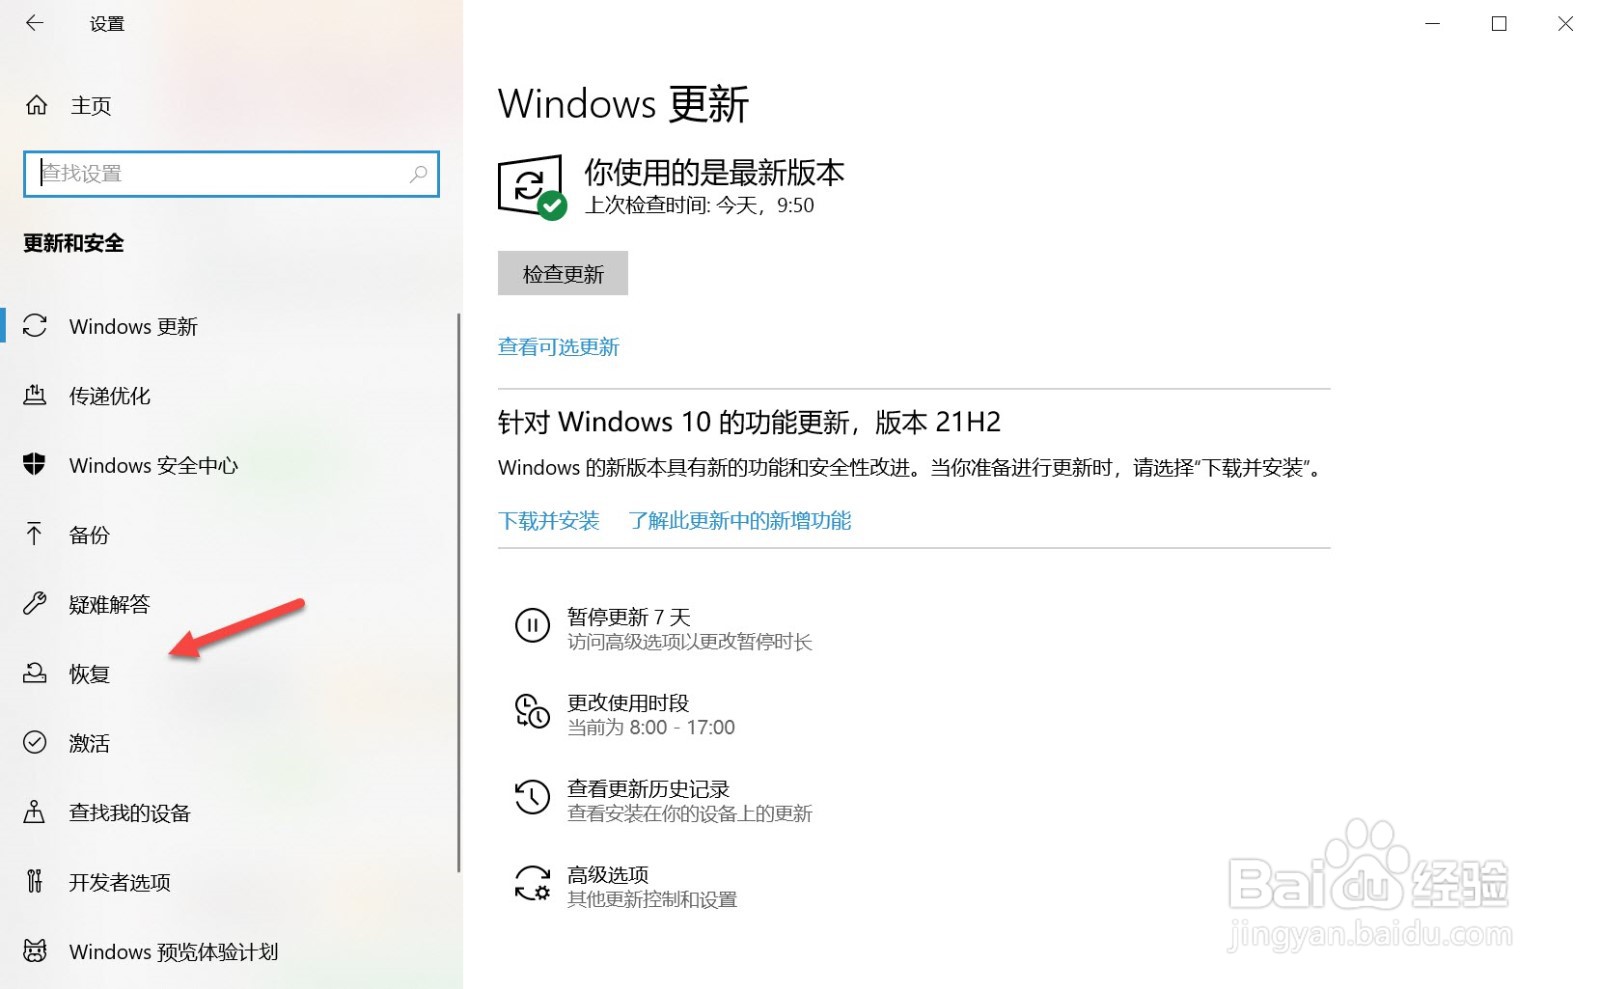Click 其他更新控制和设置 text
This screenshot has height=989, width=1600.
click(652, 899)
